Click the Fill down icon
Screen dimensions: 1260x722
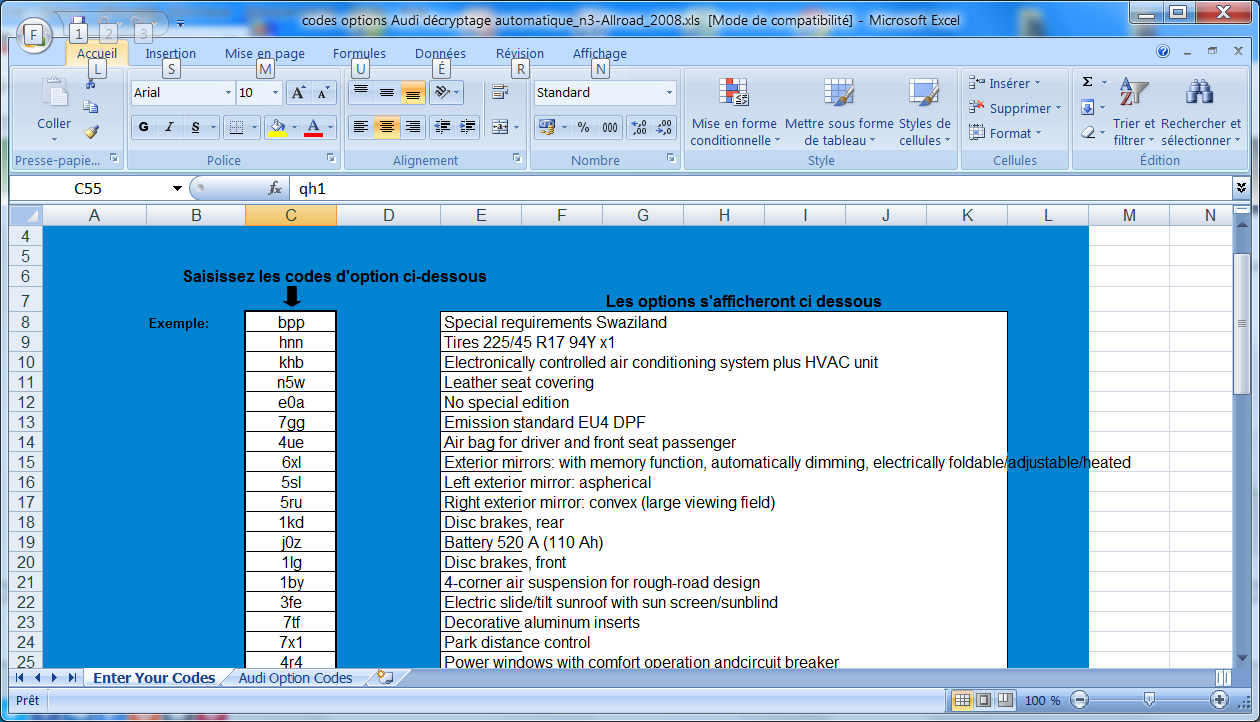[x=1088, y=107]
